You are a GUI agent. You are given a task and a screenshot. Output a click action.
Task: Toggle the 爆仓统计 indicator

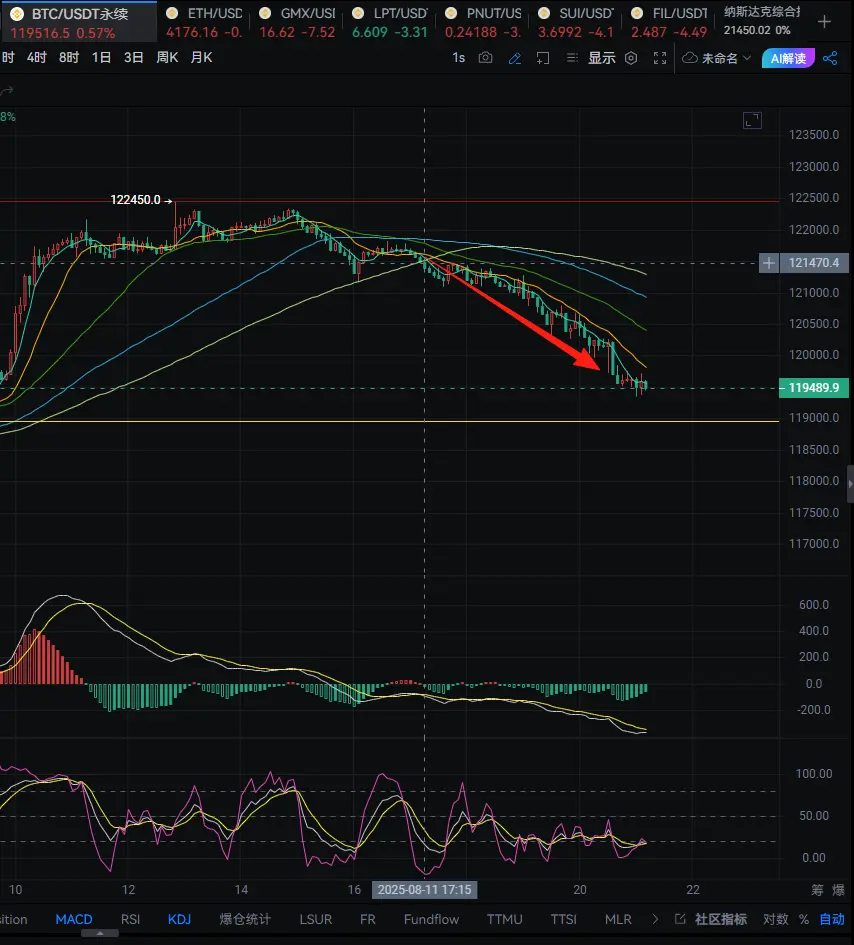(x=245, y=919)
